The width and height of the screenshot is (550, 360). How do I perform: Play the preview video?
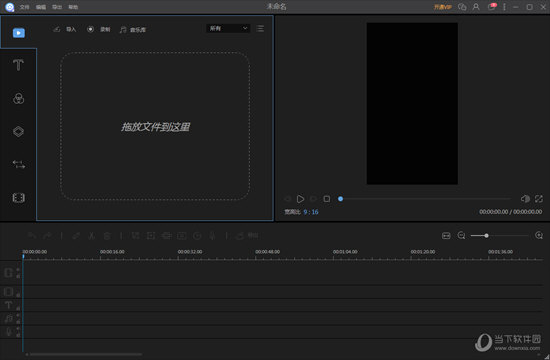tap(300, 199)
